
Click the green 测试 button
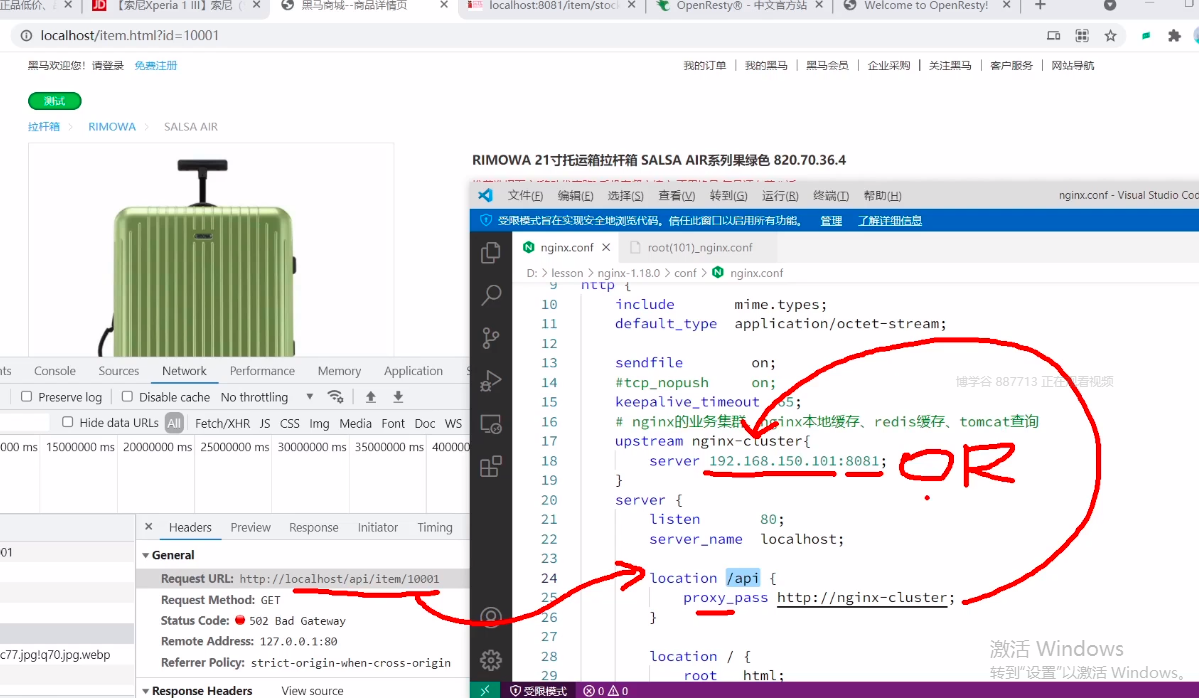tap(54, 101)
